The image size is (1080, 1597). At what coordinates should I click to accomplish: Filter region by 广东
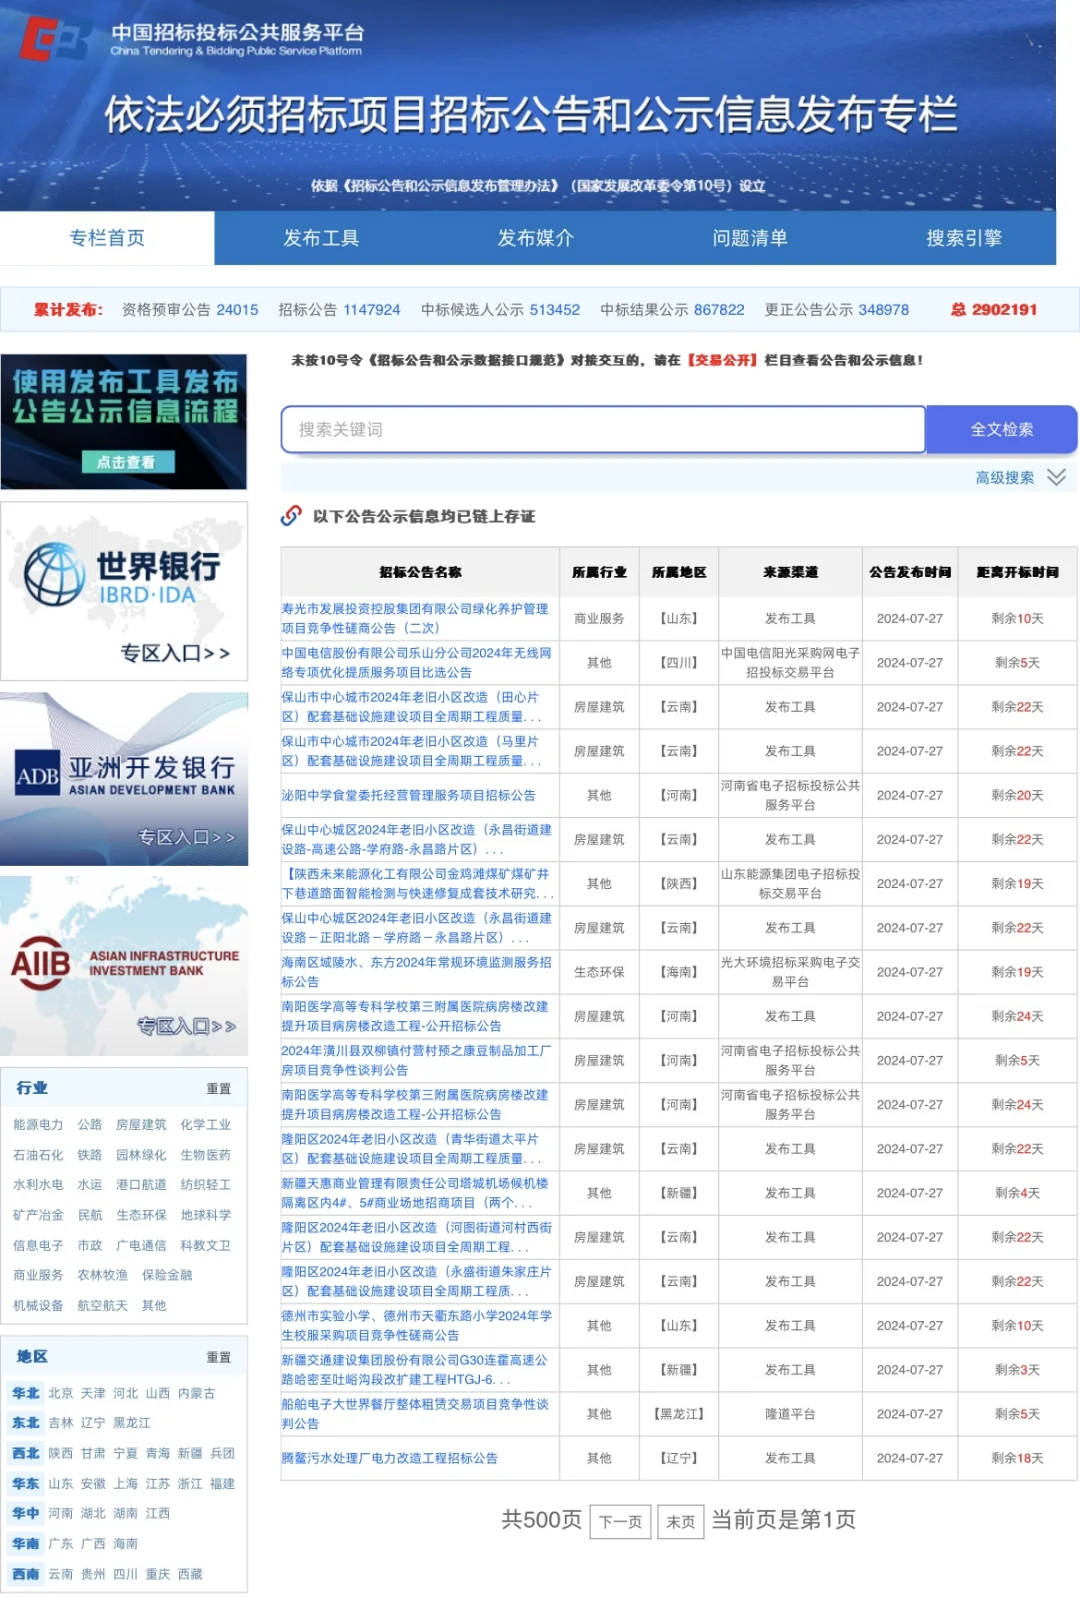pos(61,1544)
